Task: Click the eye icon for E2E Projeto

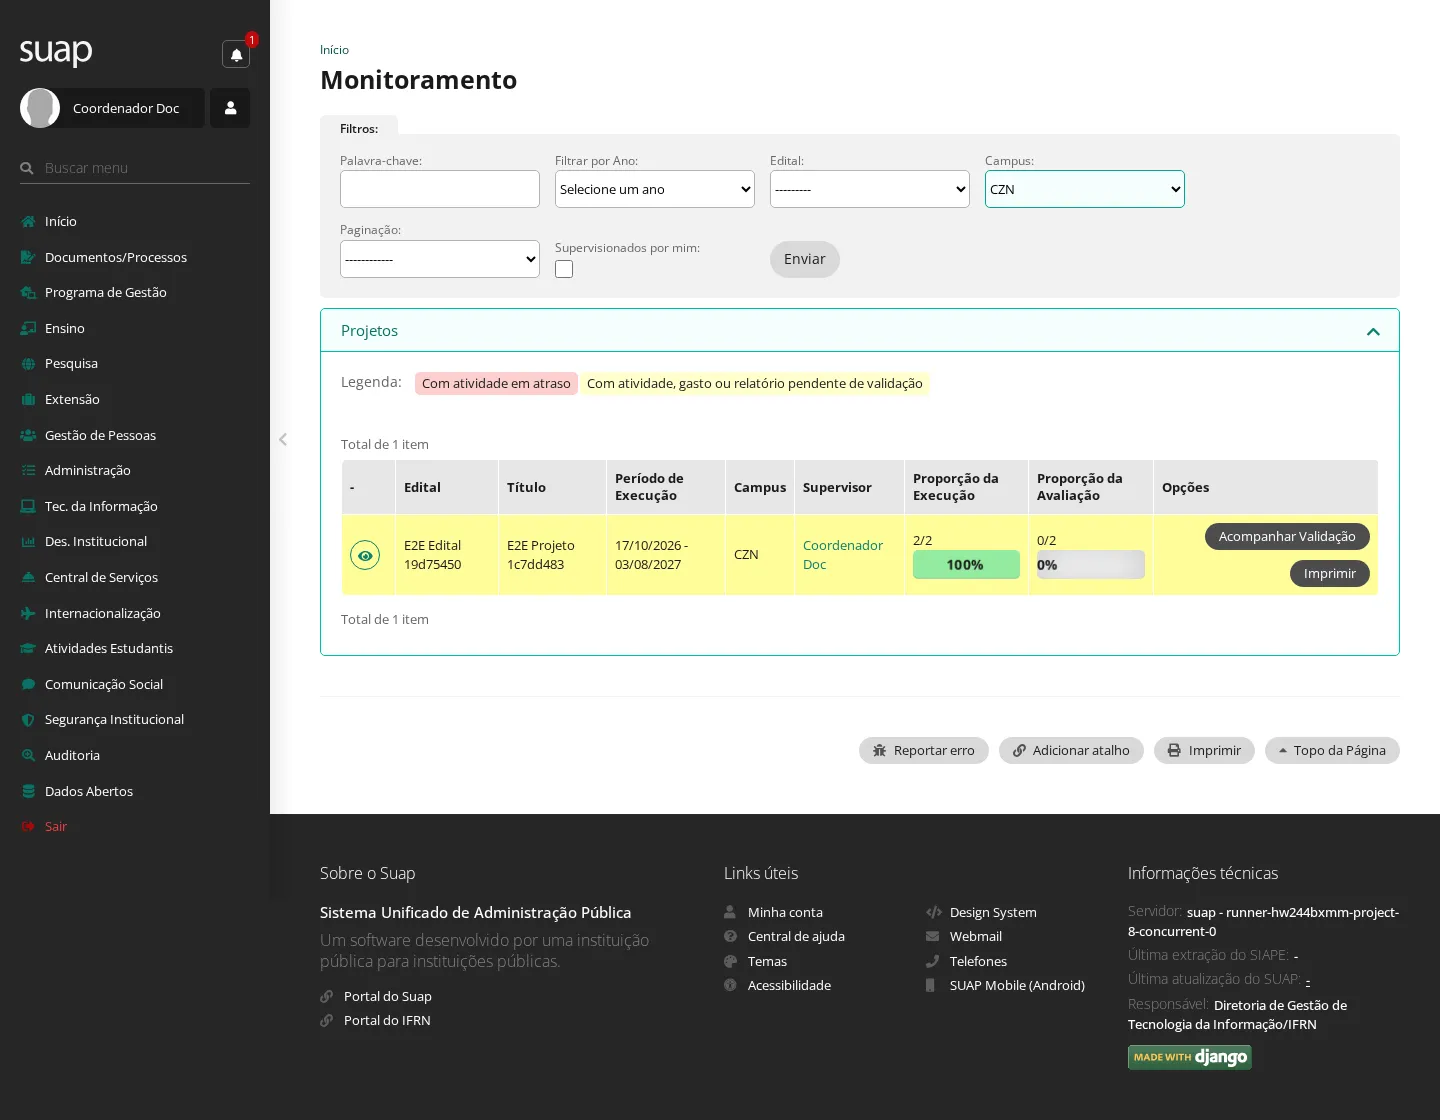Action: click(365, 555)
